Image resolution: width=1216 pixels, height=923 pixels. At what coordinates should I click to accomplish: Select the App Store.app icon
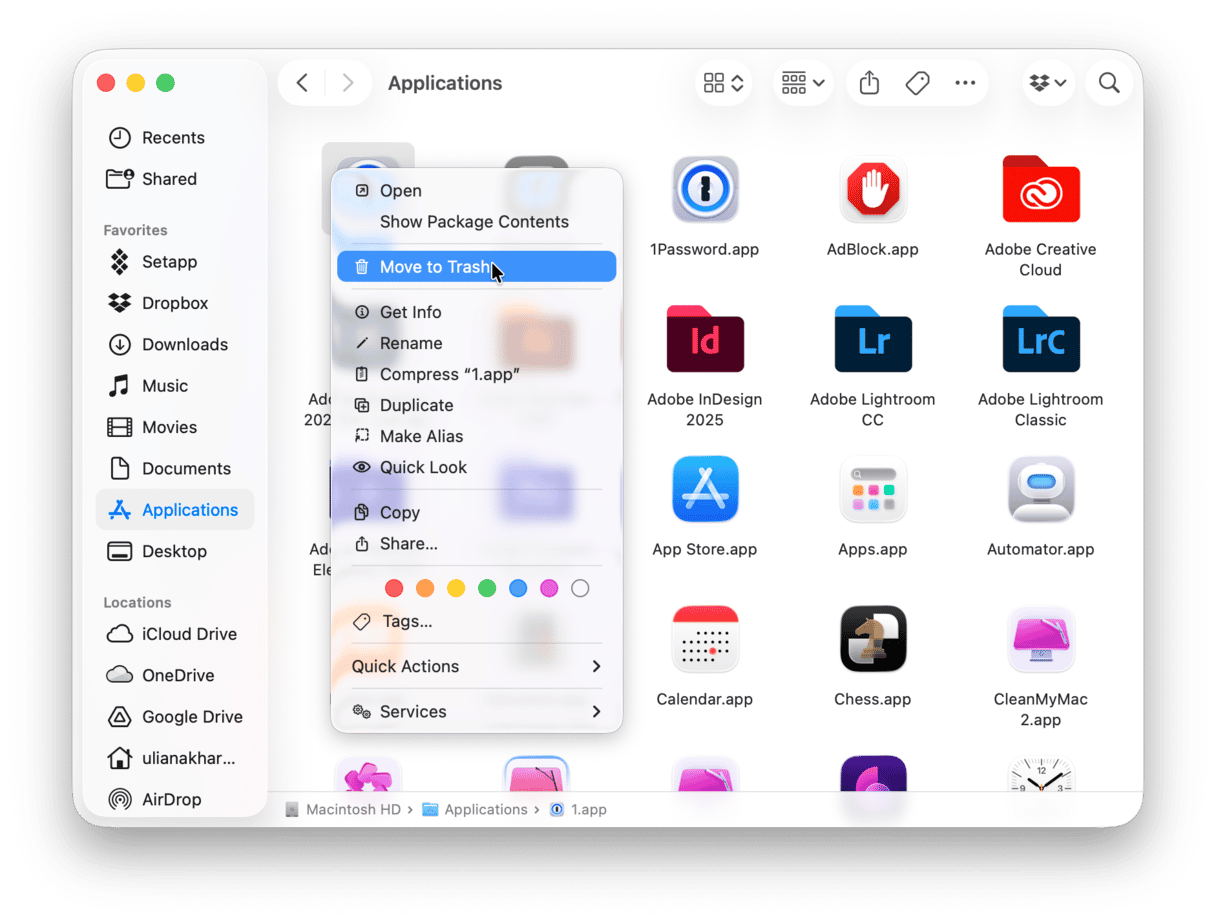705,489
